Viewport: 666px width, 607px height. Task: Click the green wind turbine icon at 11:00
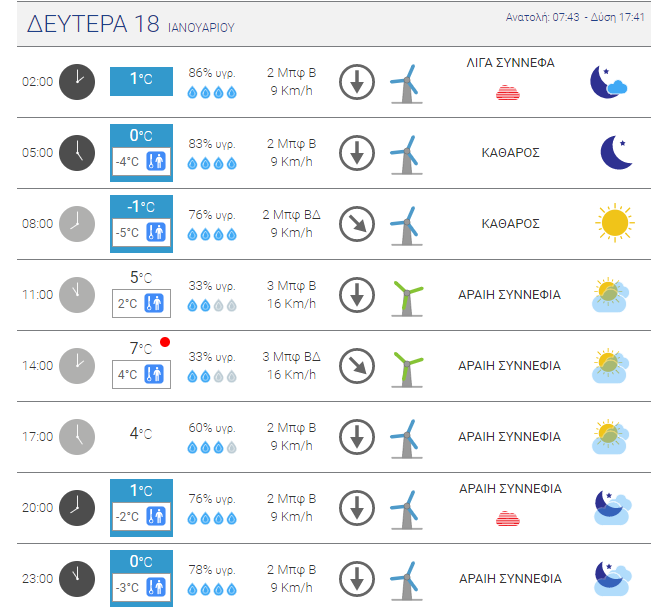coord(407,298)
